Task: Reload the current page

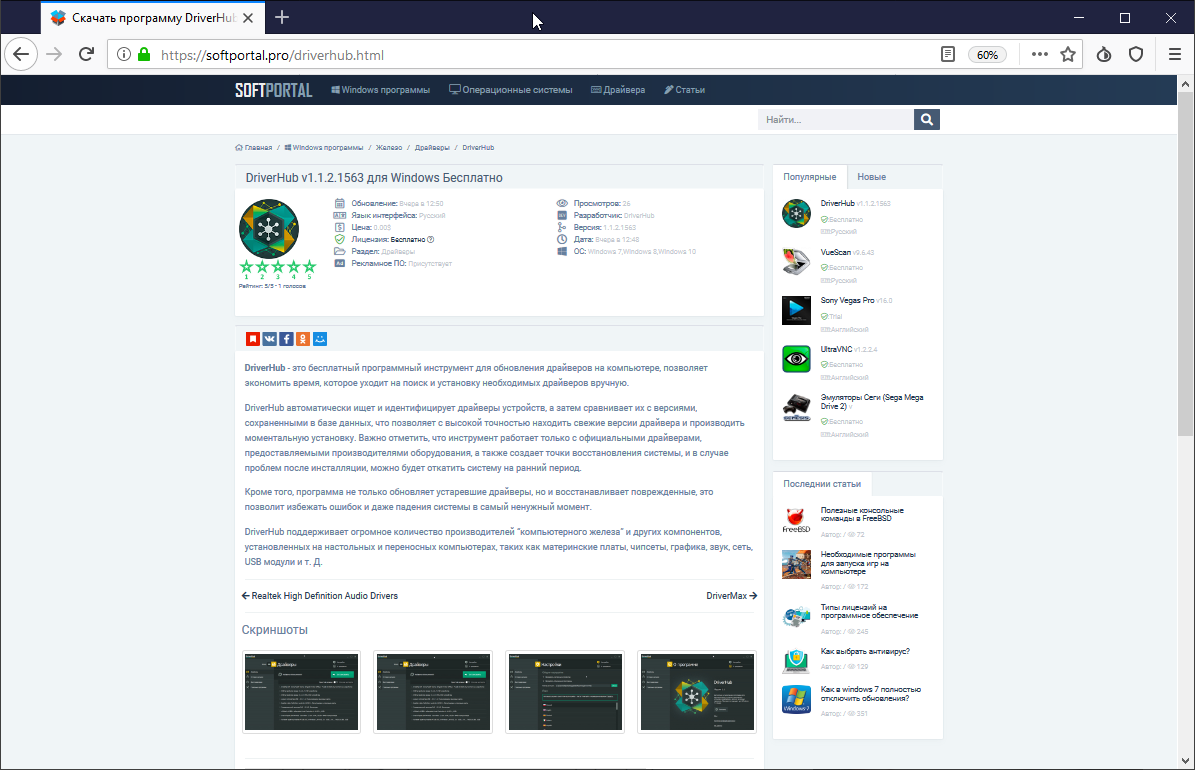Action: coord(86,54)
